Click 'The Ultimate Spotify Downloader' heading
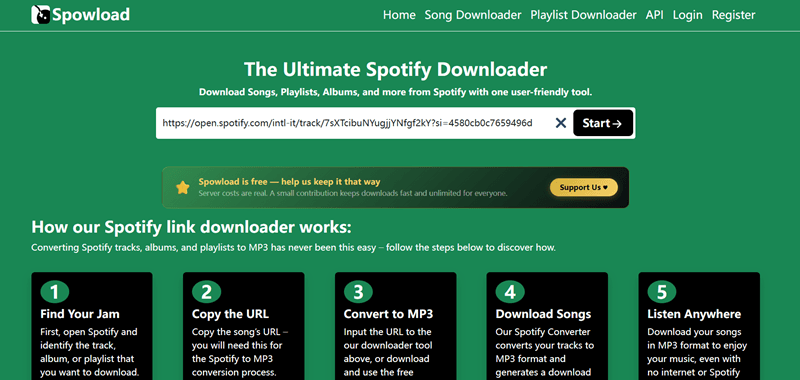The width and height of the screenshot is (800, 380). click(x=395, y=69)
